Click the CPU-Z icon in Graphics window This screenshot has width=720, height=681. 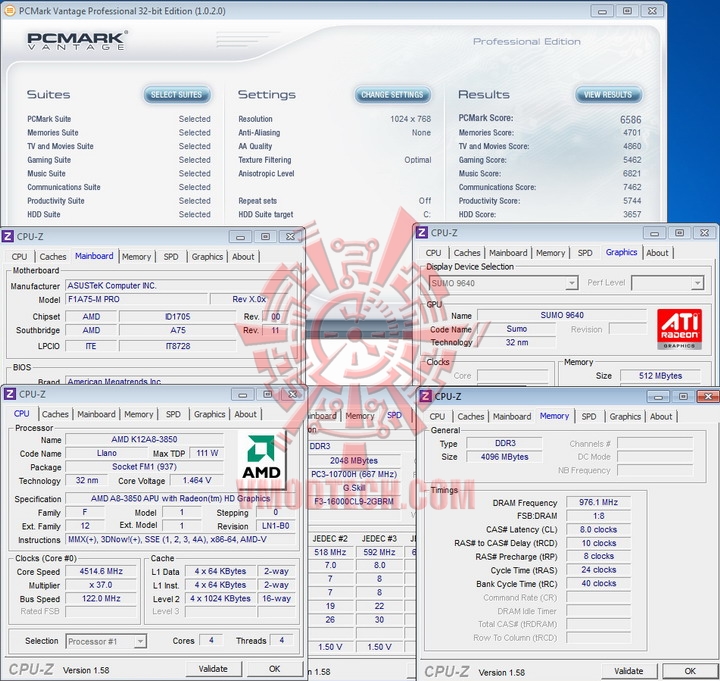[x=422, y=233]
